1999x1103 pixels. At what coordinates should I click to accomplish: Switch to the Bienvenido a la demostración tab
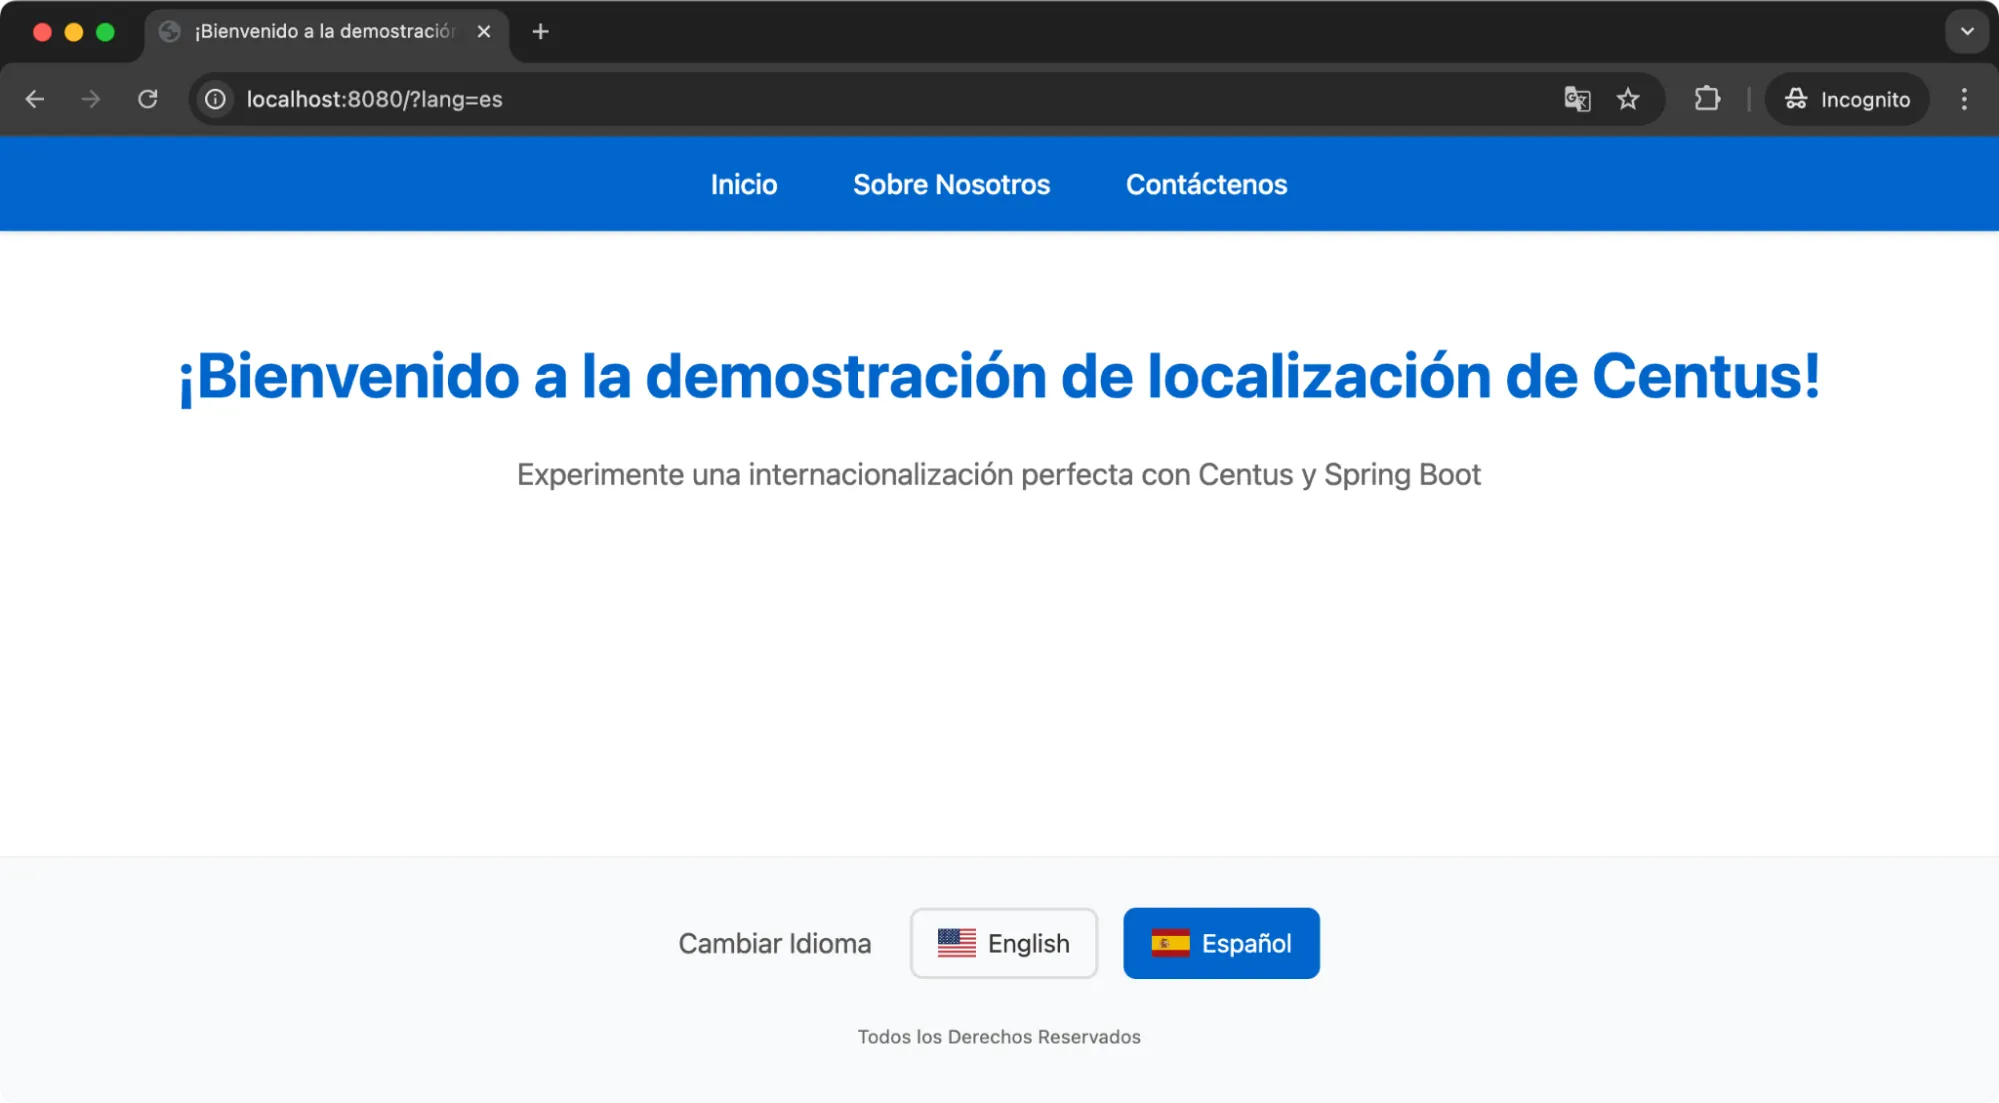click(320, 31)
